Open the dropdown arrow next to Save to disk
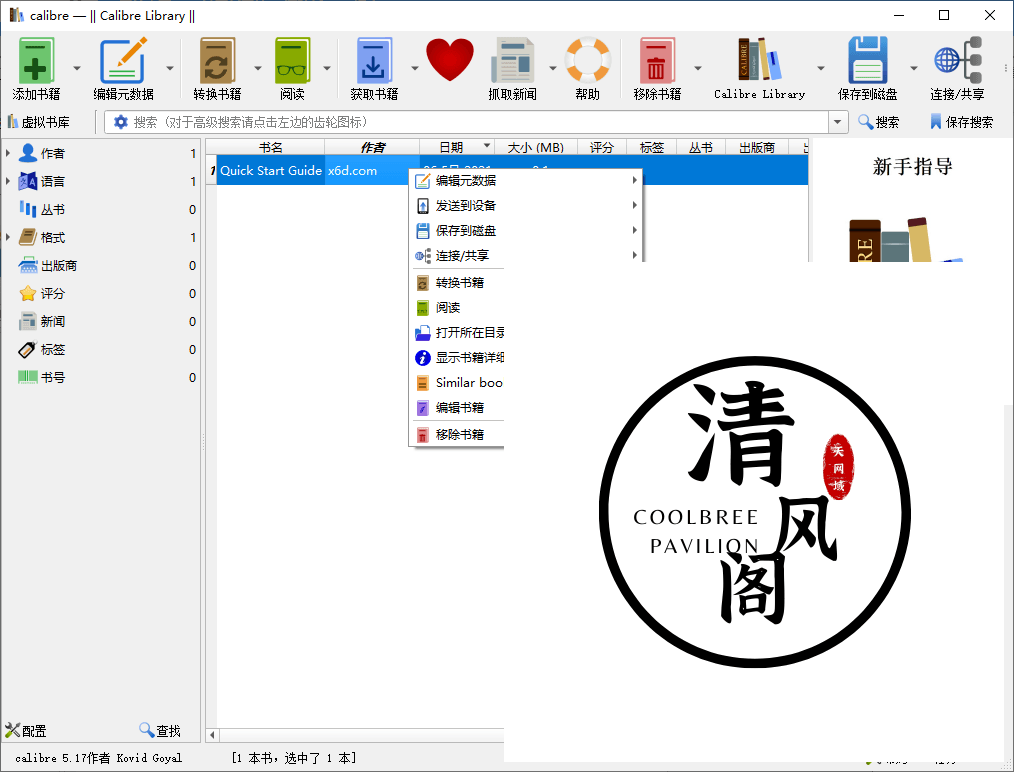The image size is (1014, 772). point(914,68)
